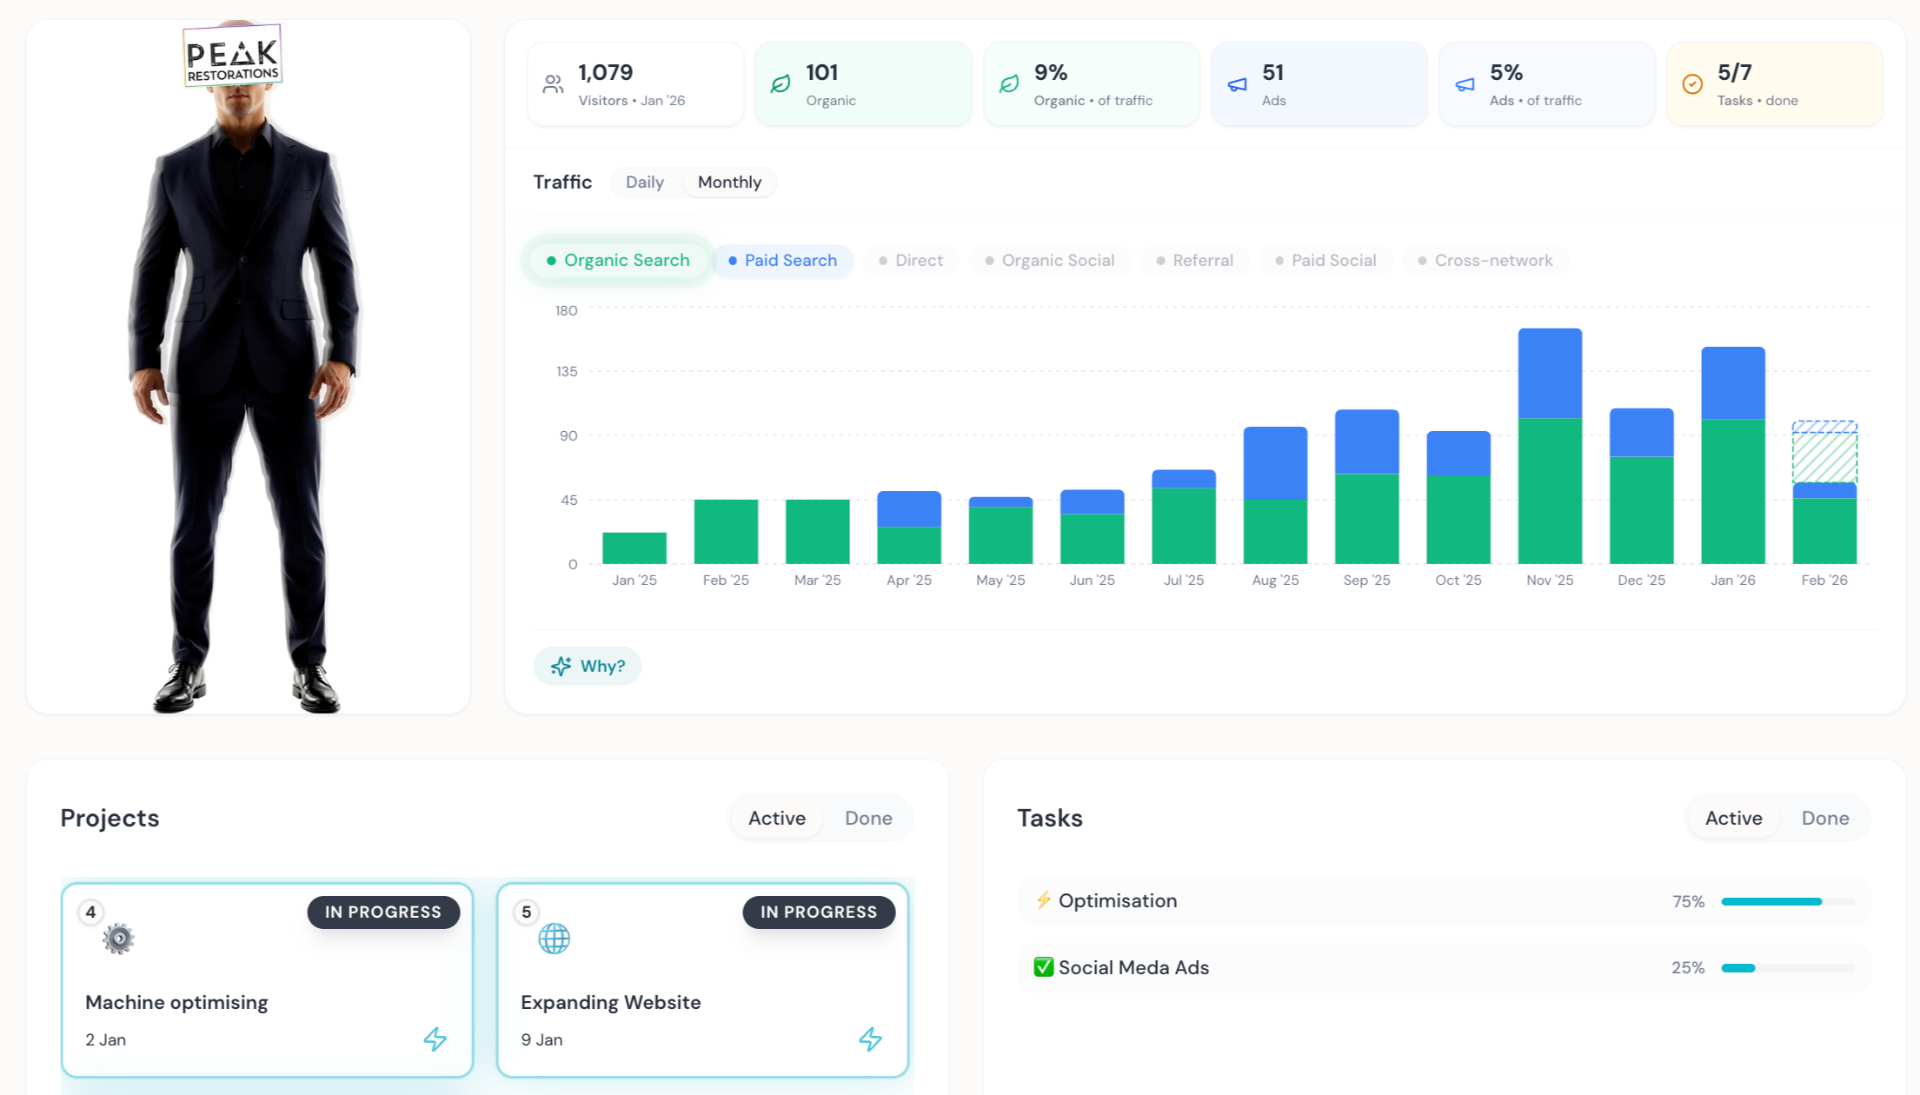This screenshot has height=1095, width=1920.
Task: Toggle the Paid Search series filter
Action: pyautogui.click(x=783, y=260)
